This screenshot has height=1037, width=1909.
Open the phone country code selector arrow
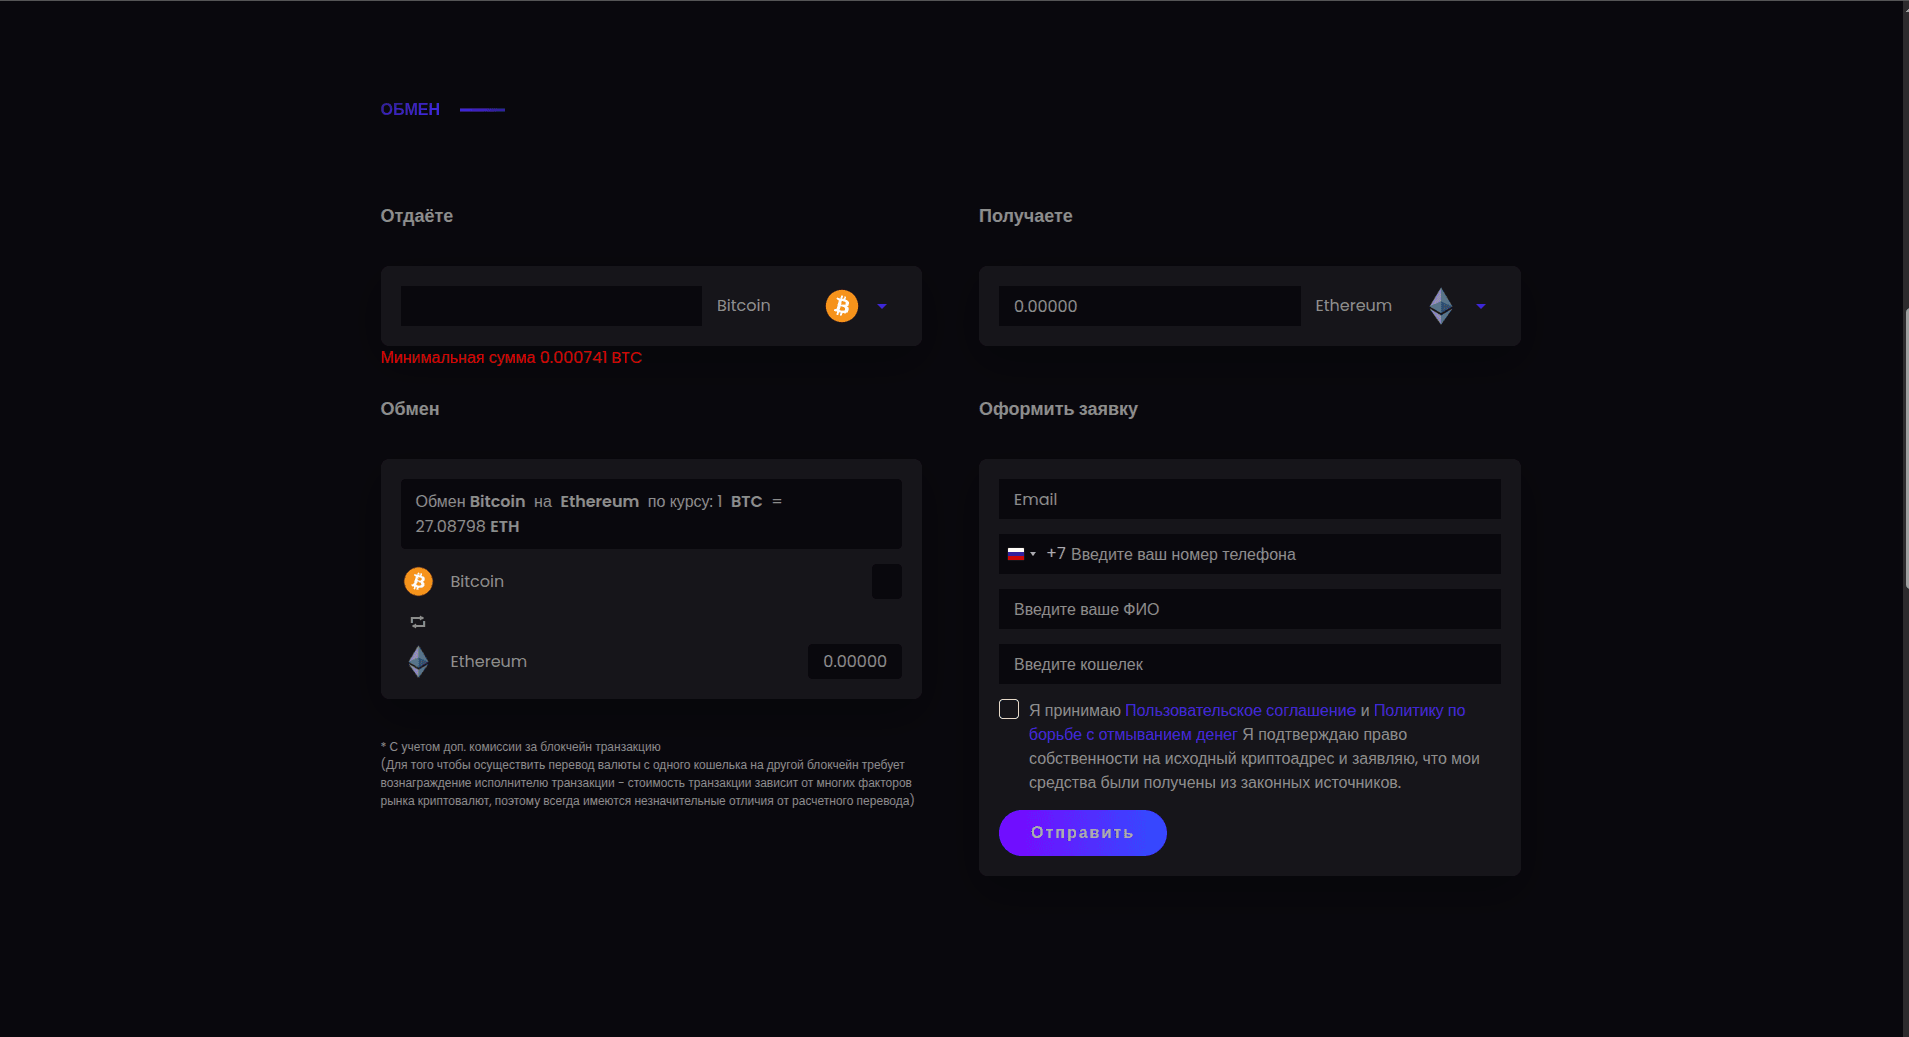click(1033, 554)
